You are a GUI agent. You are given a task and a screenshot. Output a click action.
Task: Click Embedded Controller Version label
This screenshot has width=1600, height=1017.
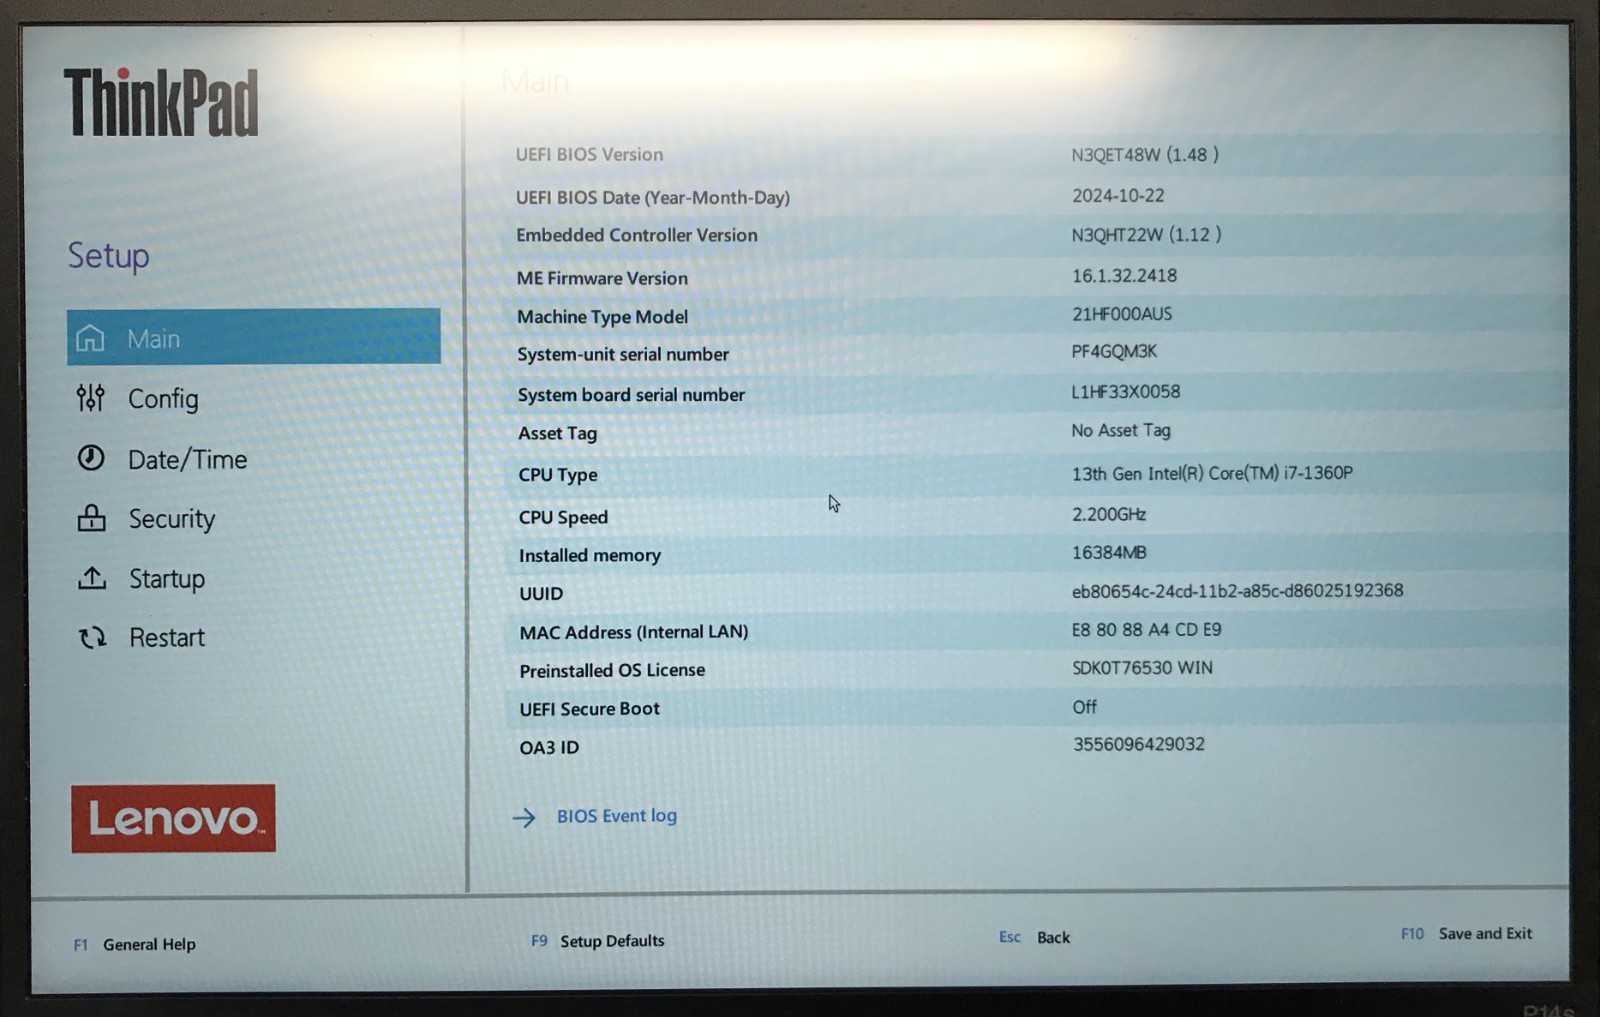coord(637,235)
